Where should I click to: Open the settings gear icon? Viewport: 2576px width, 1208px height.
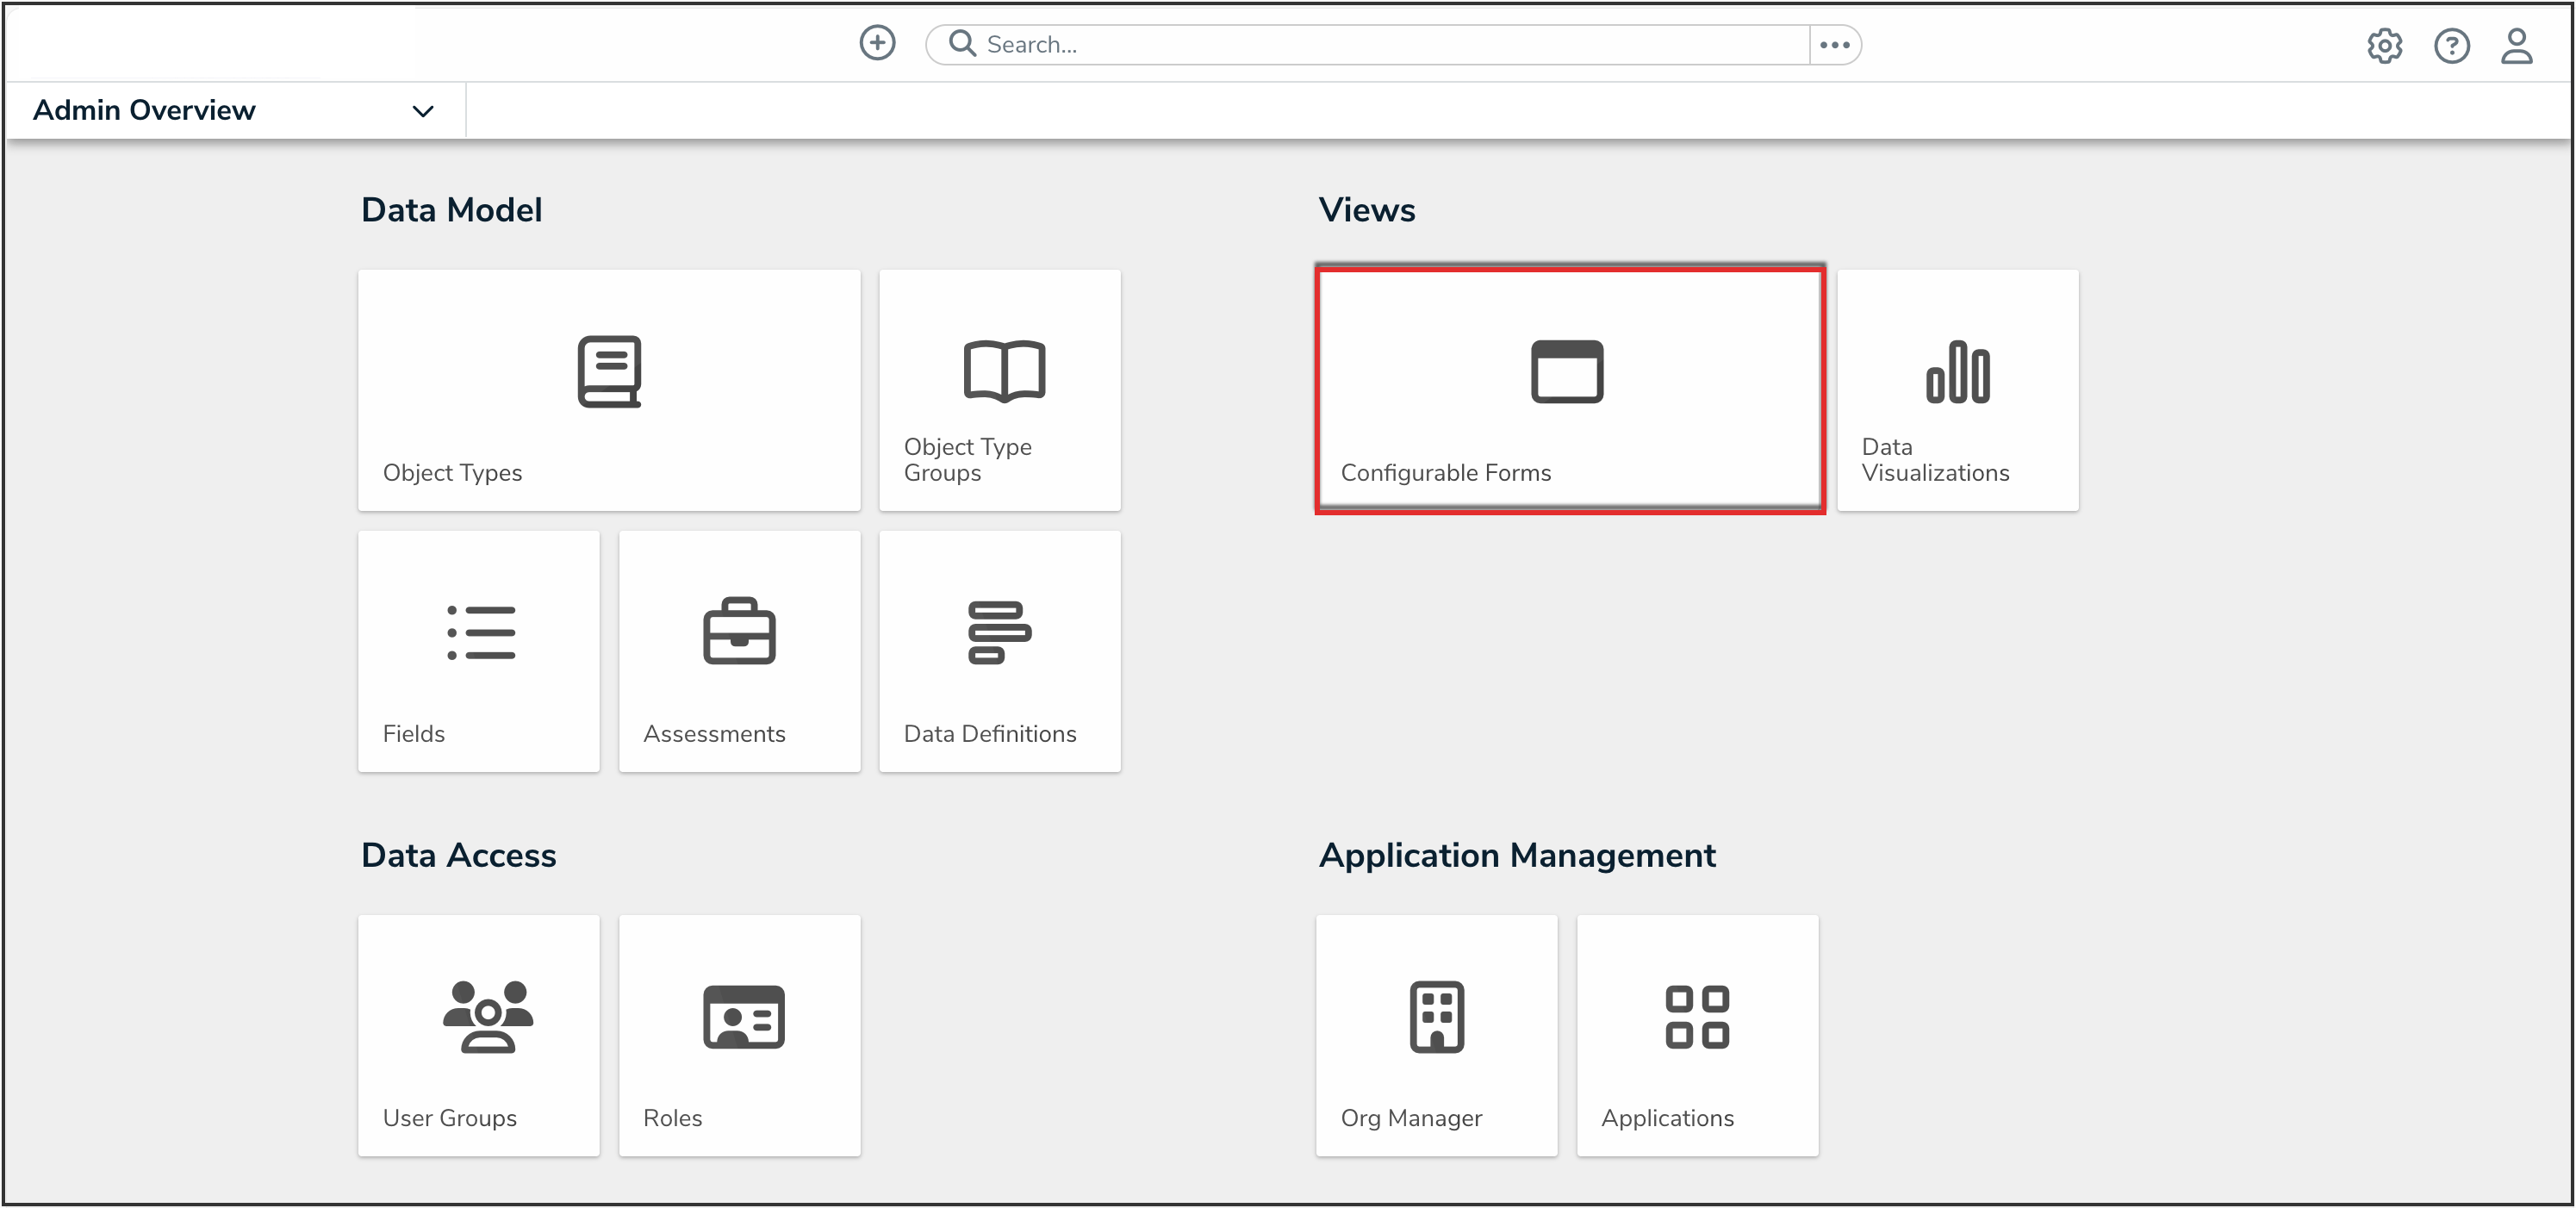(x=2384, y=46)
